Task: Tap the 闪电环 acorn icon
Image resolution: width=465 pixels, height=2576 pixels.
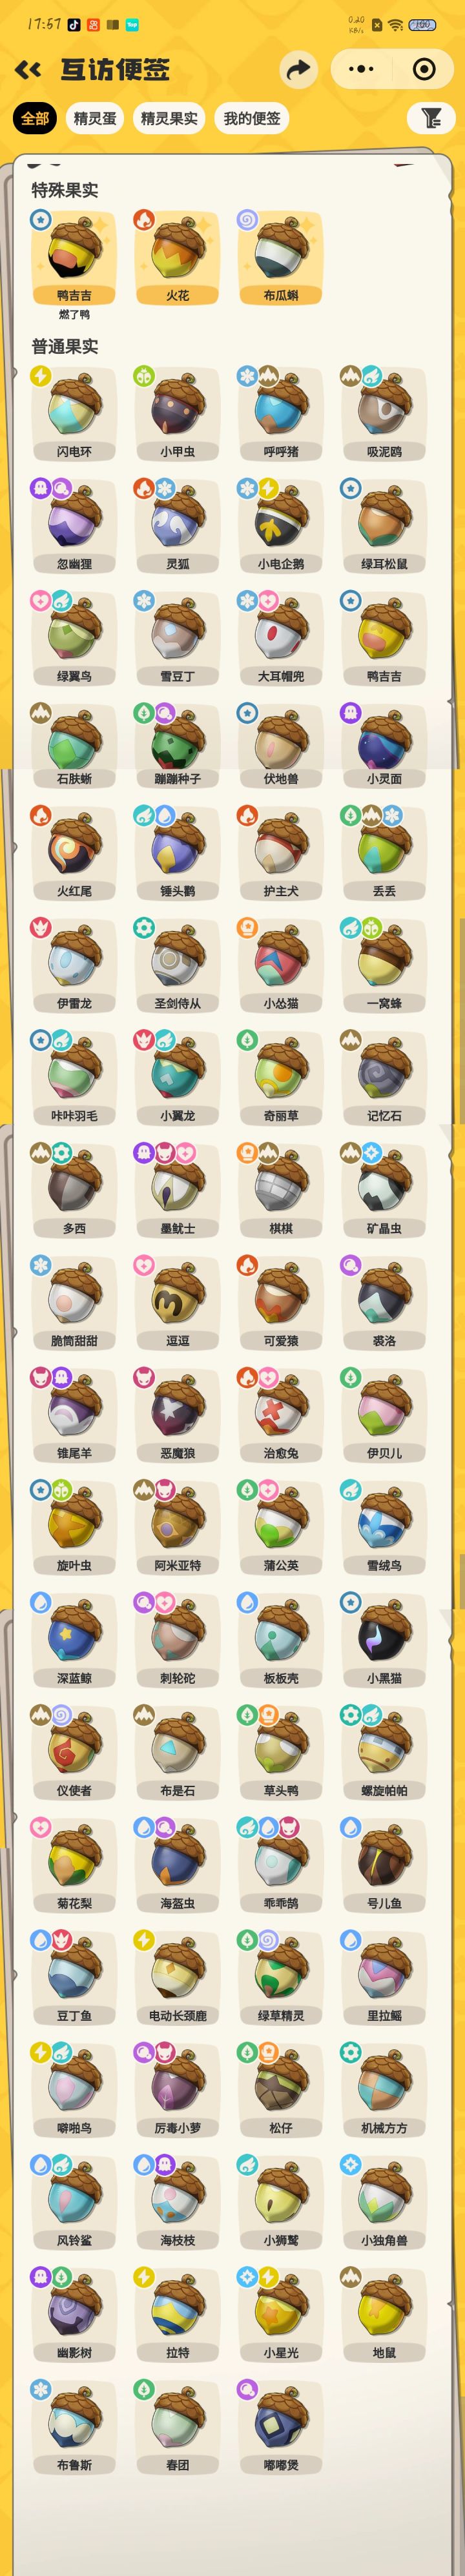Action: click(x=74, y=413)
